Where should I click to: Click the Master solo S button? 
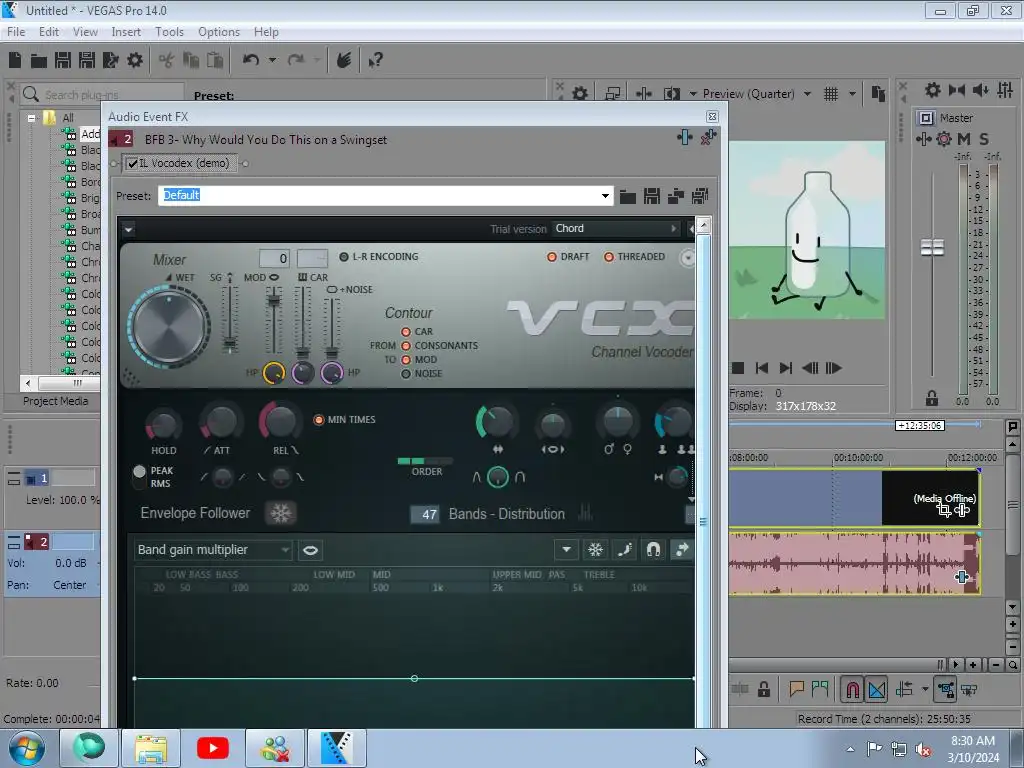click(x=984, y=139)
